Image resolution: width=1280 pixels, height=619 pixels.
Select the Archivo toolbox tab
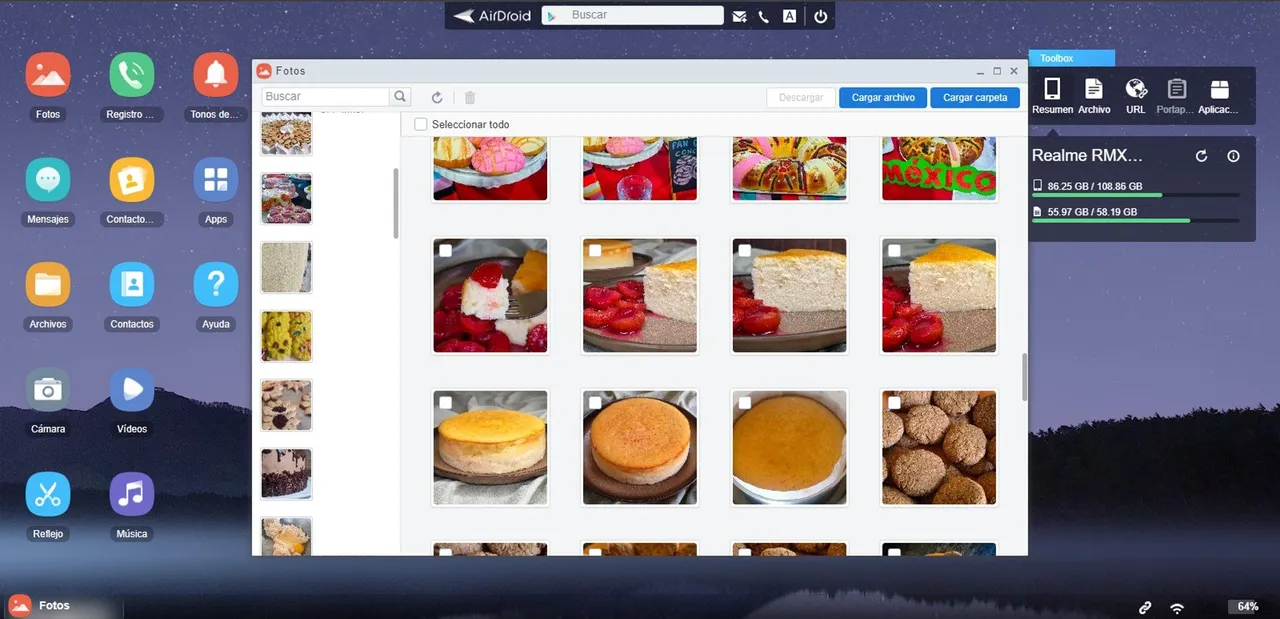pyautogui.click(x=1094, y=96)
